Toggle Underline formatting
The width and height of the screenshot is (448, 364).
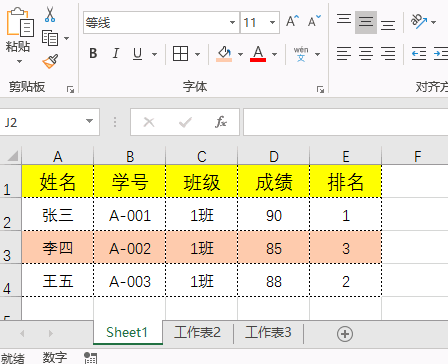[137, 54]
